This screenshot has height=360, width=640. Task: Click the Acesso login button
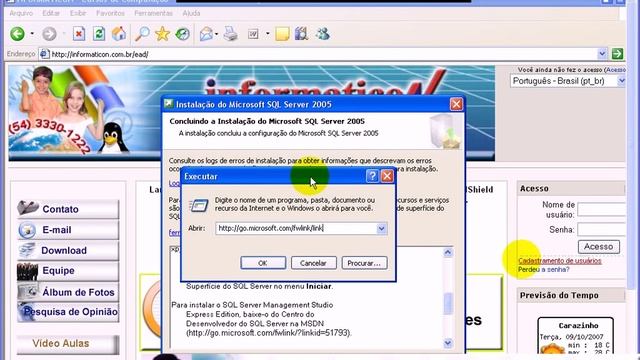pyautogui.click(x=598, y=247)
